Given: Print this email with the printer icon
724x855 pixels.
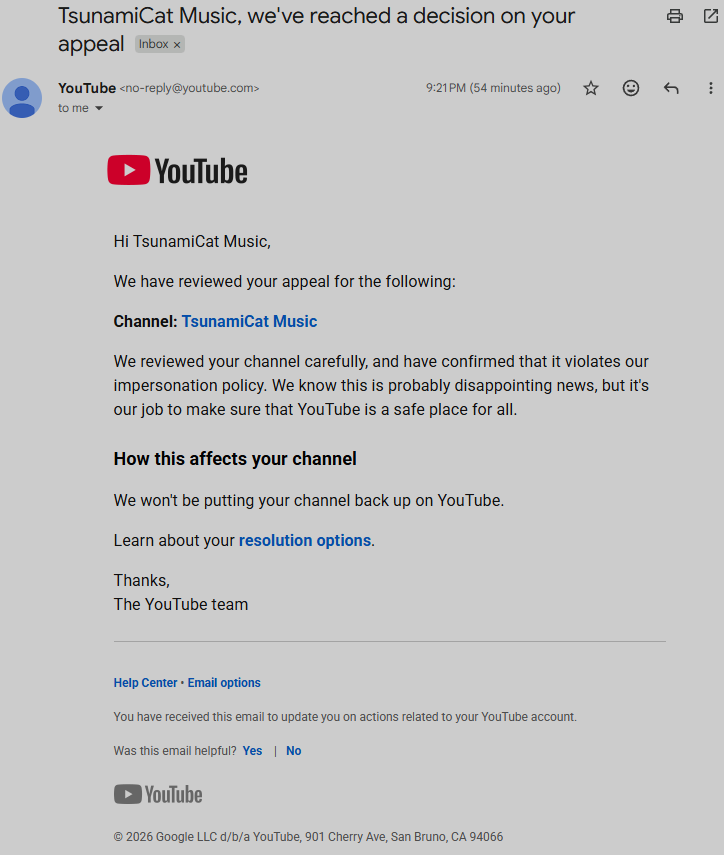Looking at the screenshot, I should click(675, 16).
